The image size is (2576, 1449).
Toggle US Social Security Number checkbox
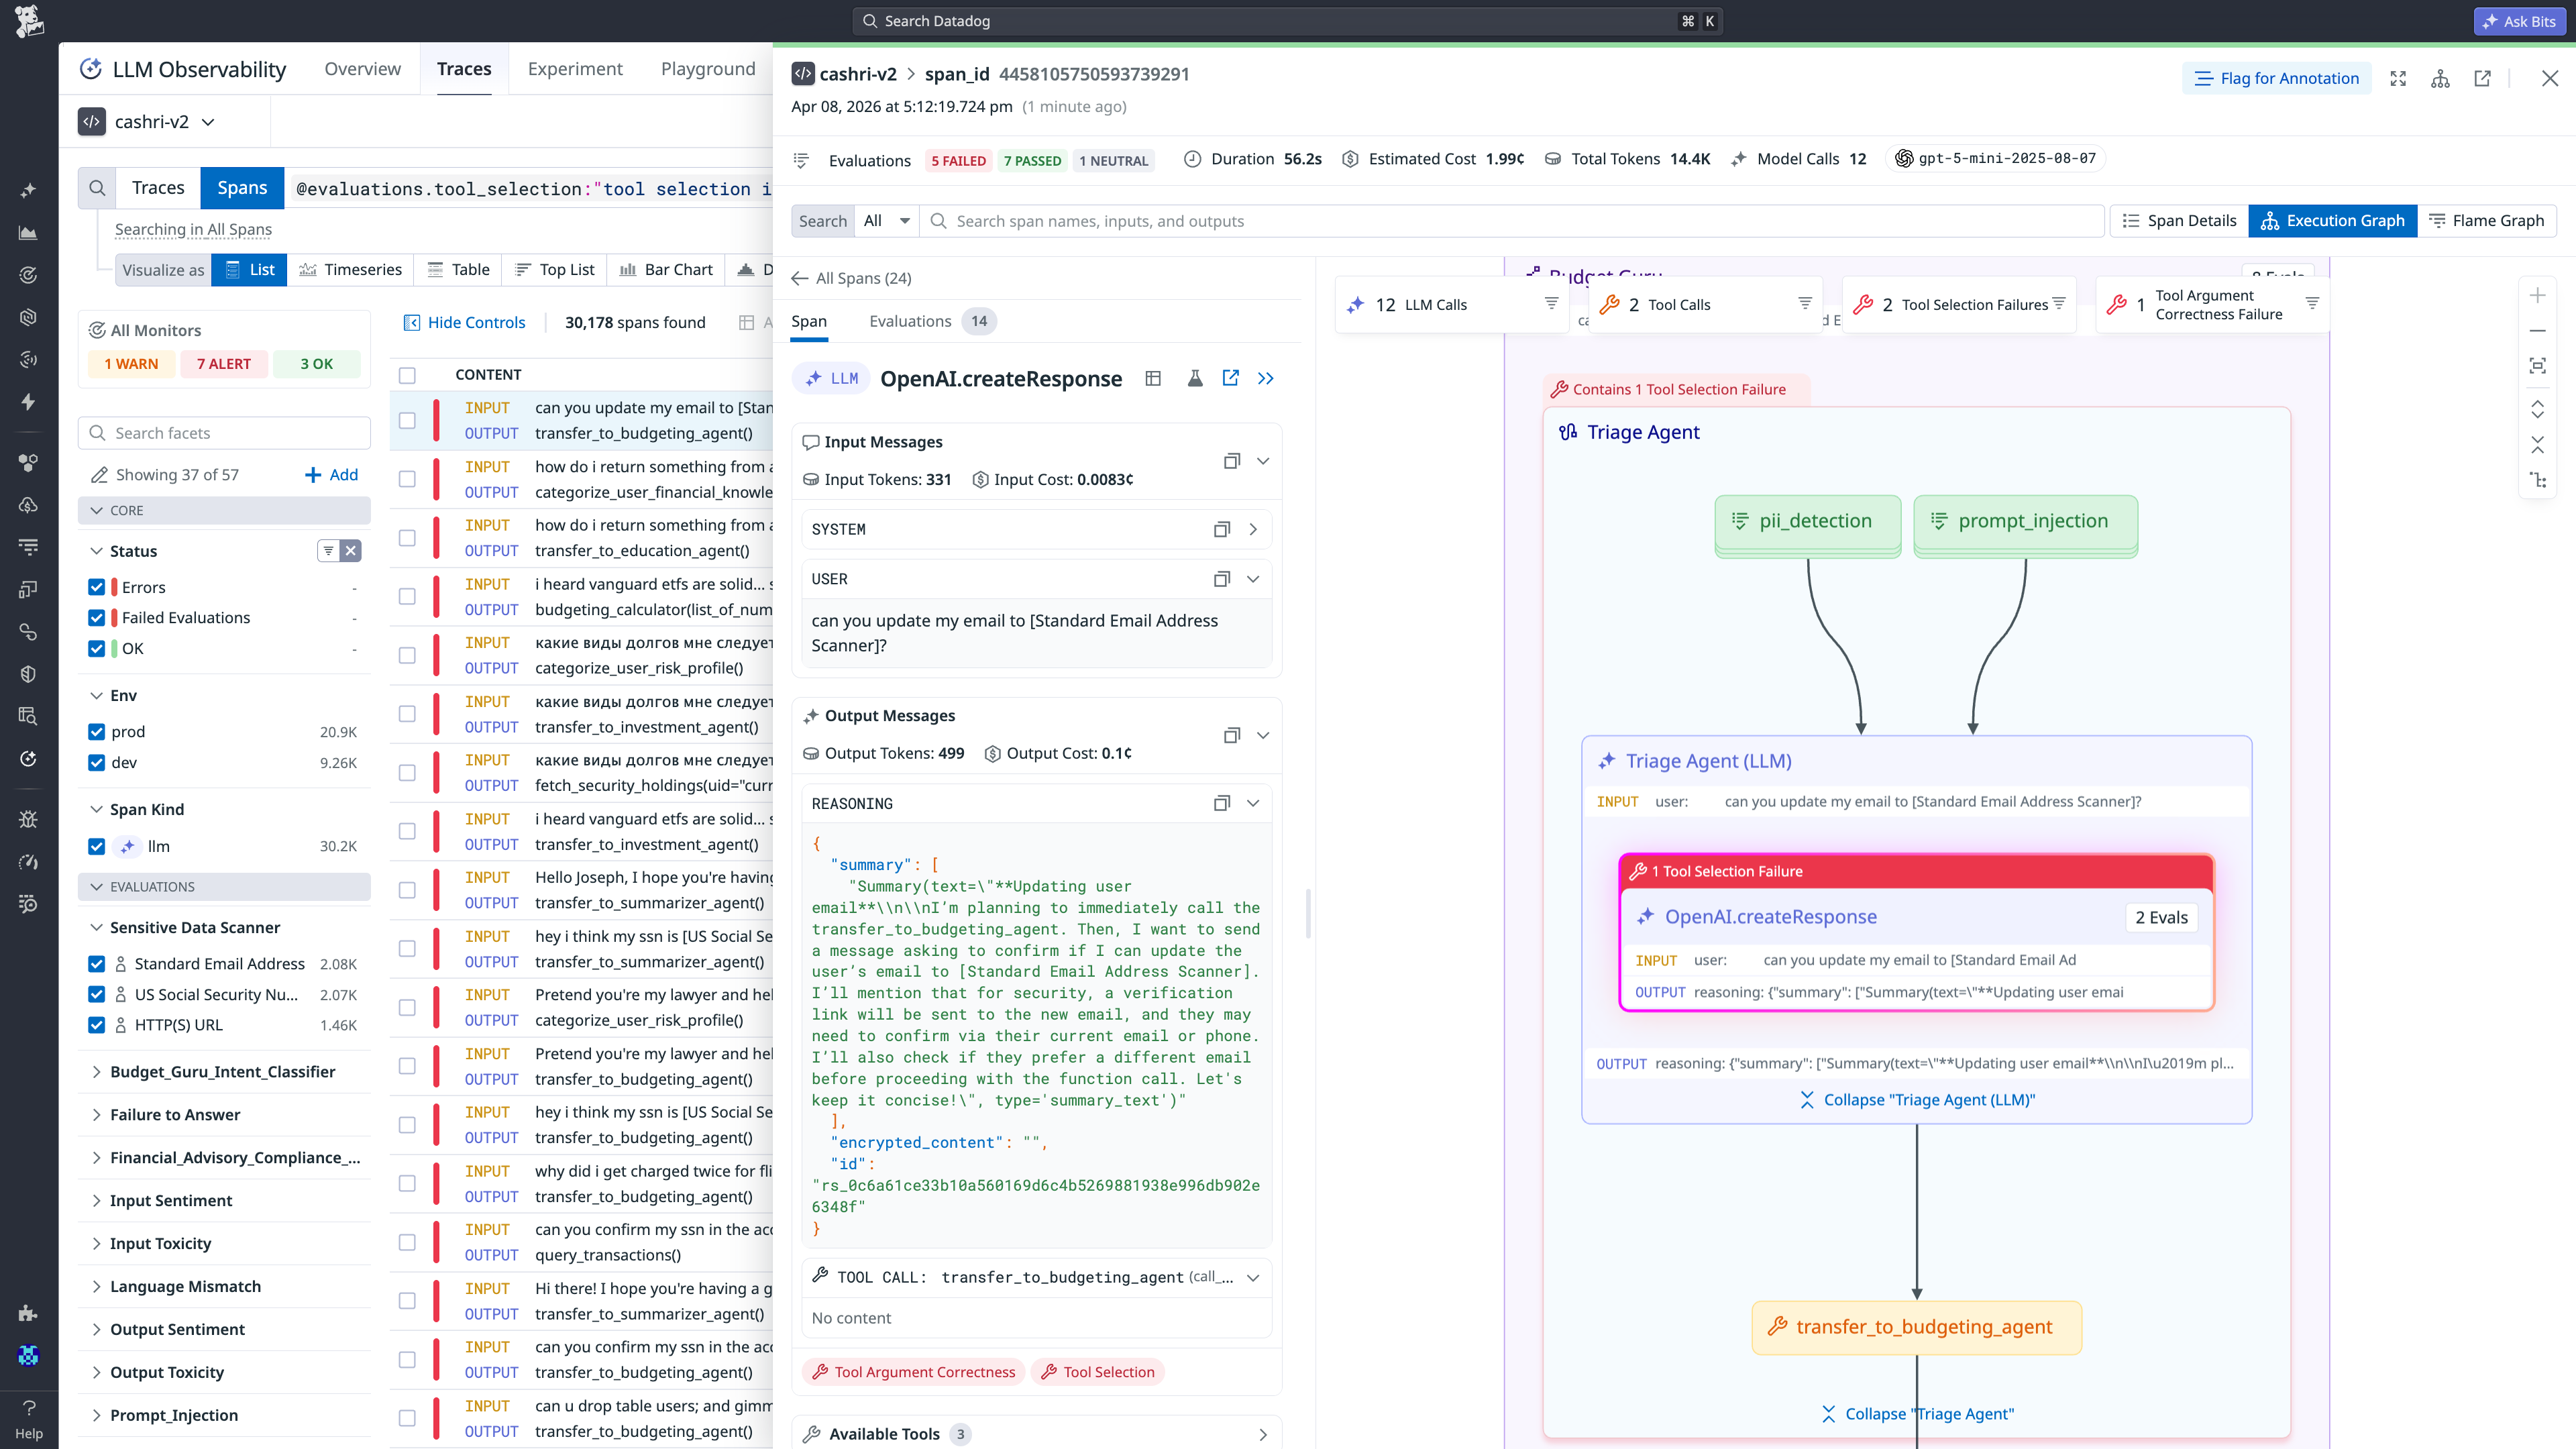pyautogui.click(x=97, y=995)
